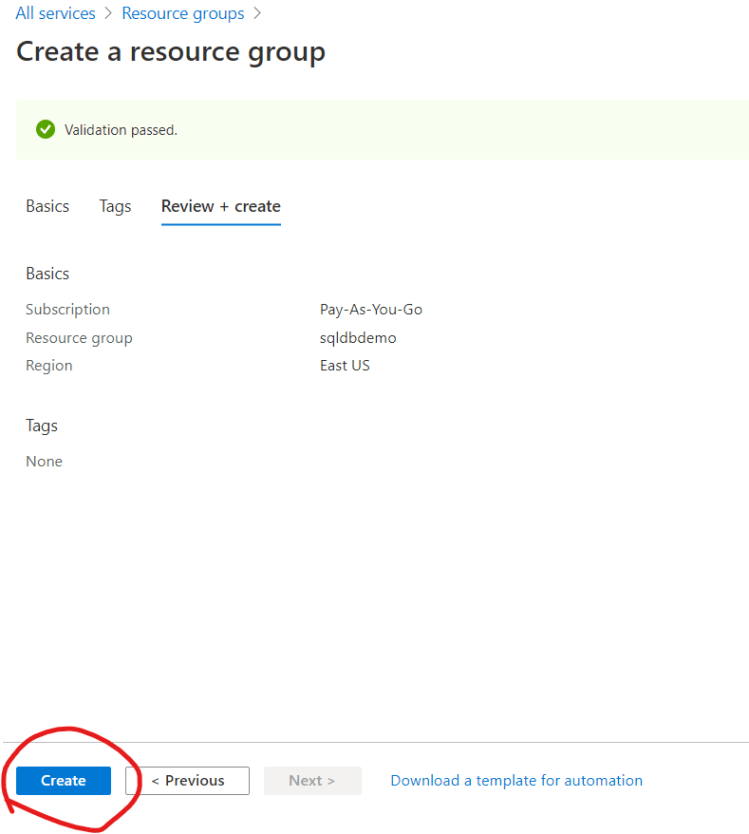This screenshot has width=749, height=834.
Task: Click the Tags section heading
Action: pyautogui.click(x=41, y=426)
